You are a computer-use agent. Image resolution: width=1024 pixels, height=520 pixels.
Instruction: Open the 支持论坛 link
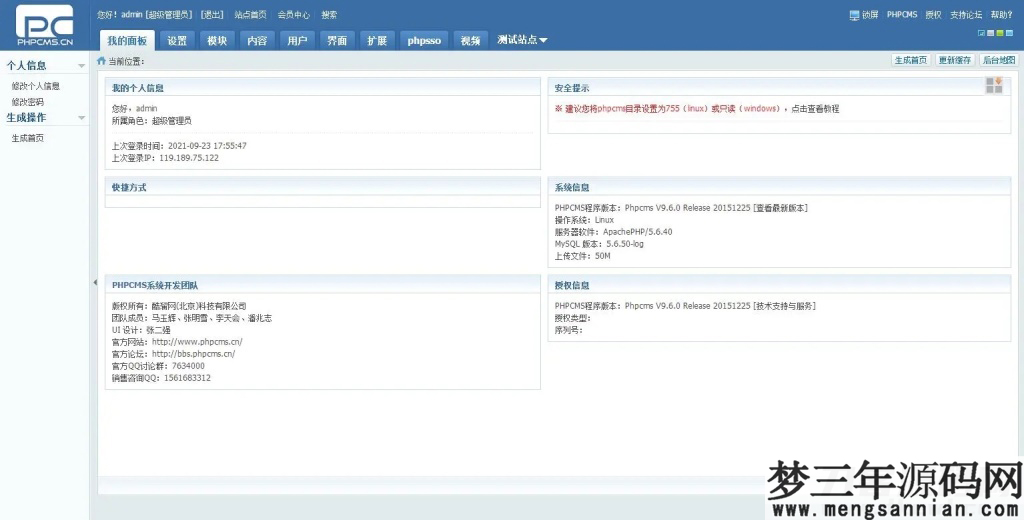pos(966,14)
